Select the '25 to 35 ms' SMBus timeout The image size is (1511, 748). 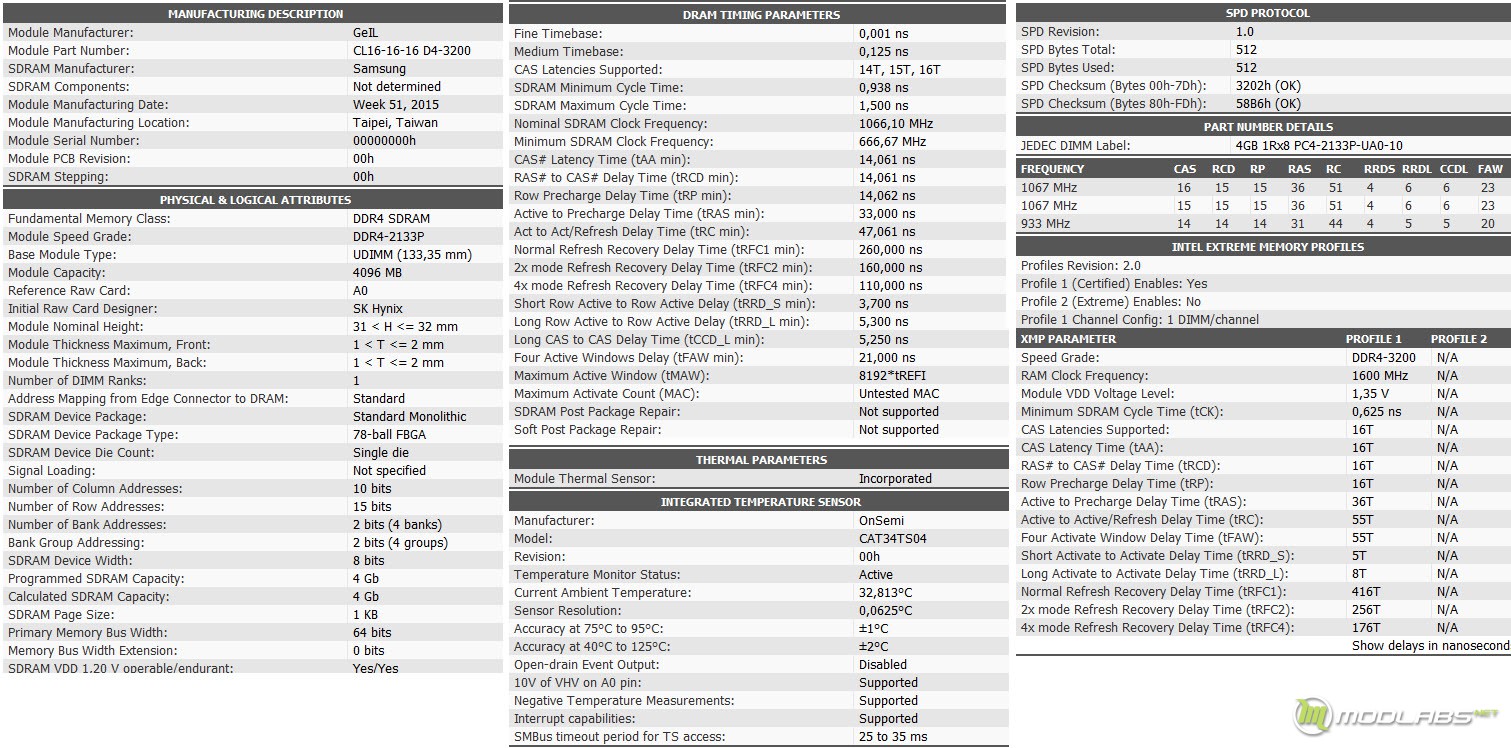click(893, 737)
